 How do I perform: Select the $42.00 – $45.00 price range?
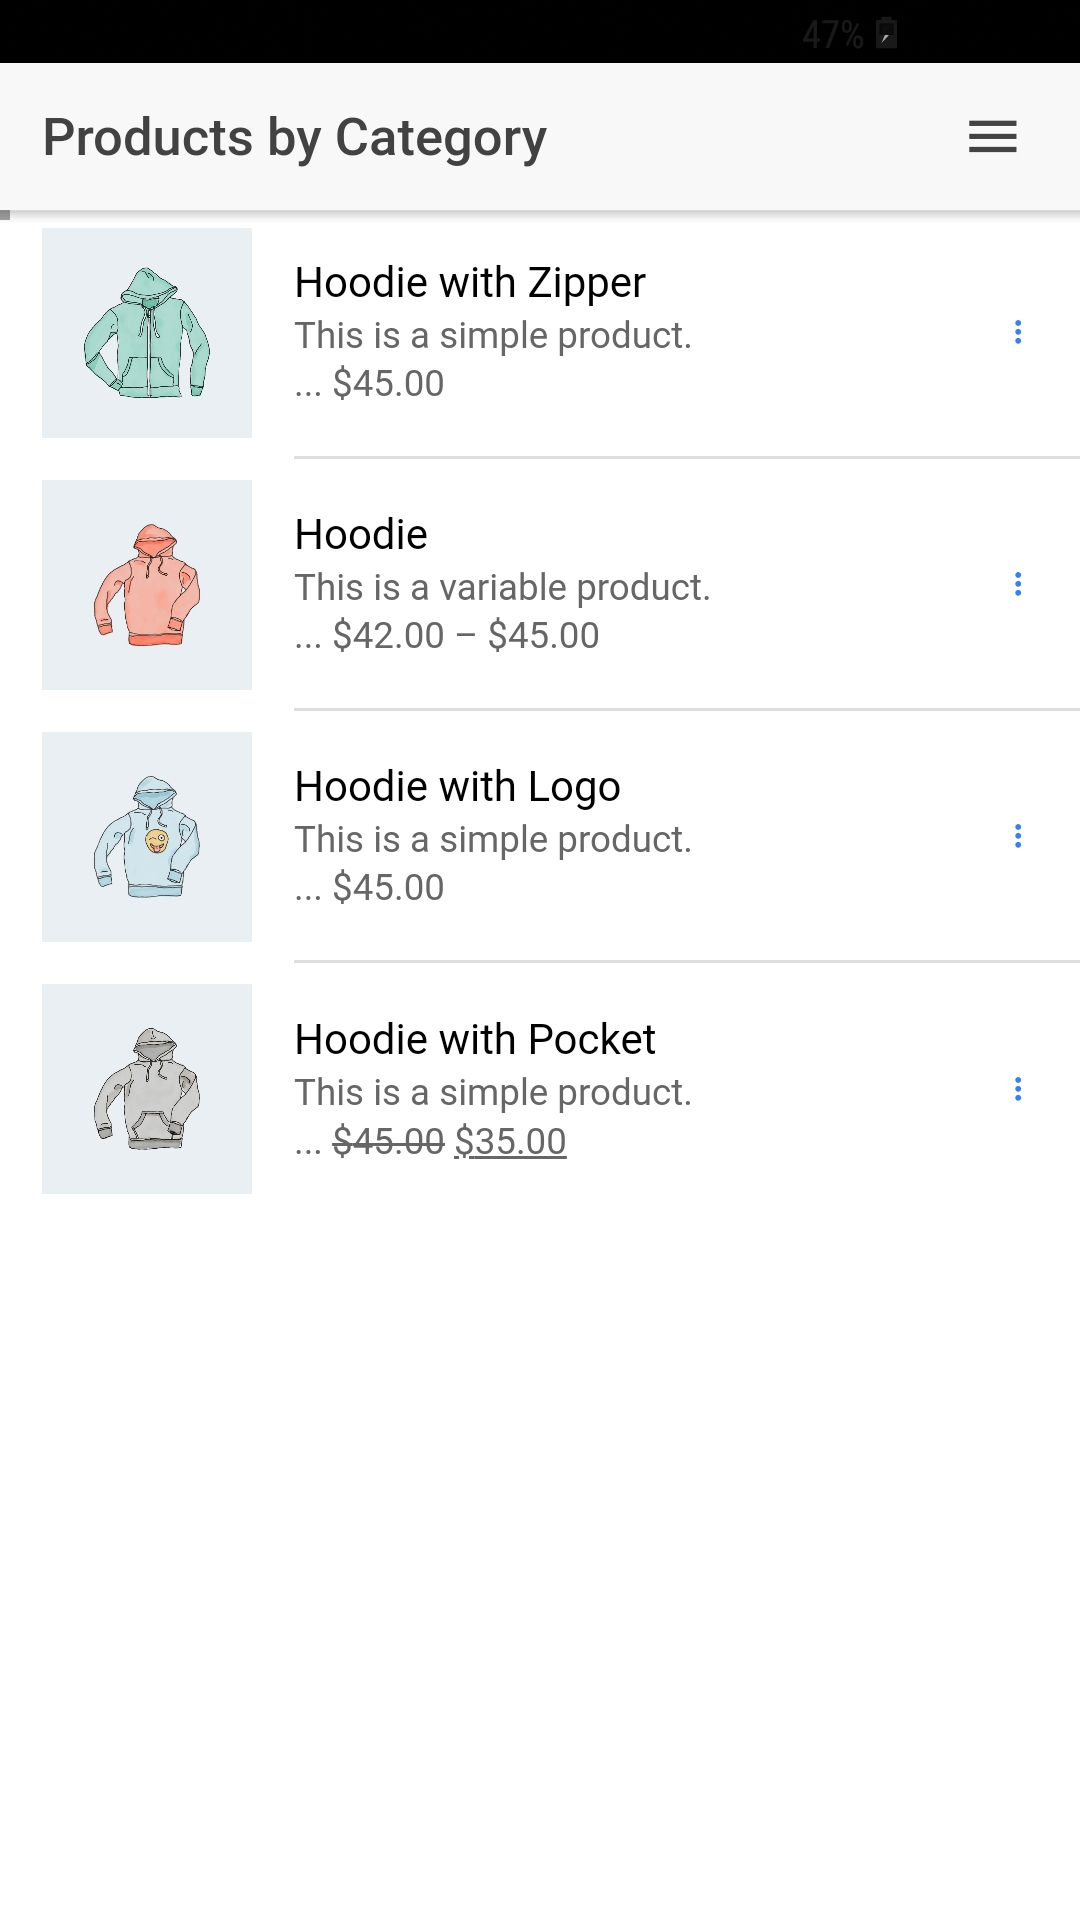pos(466,636)
